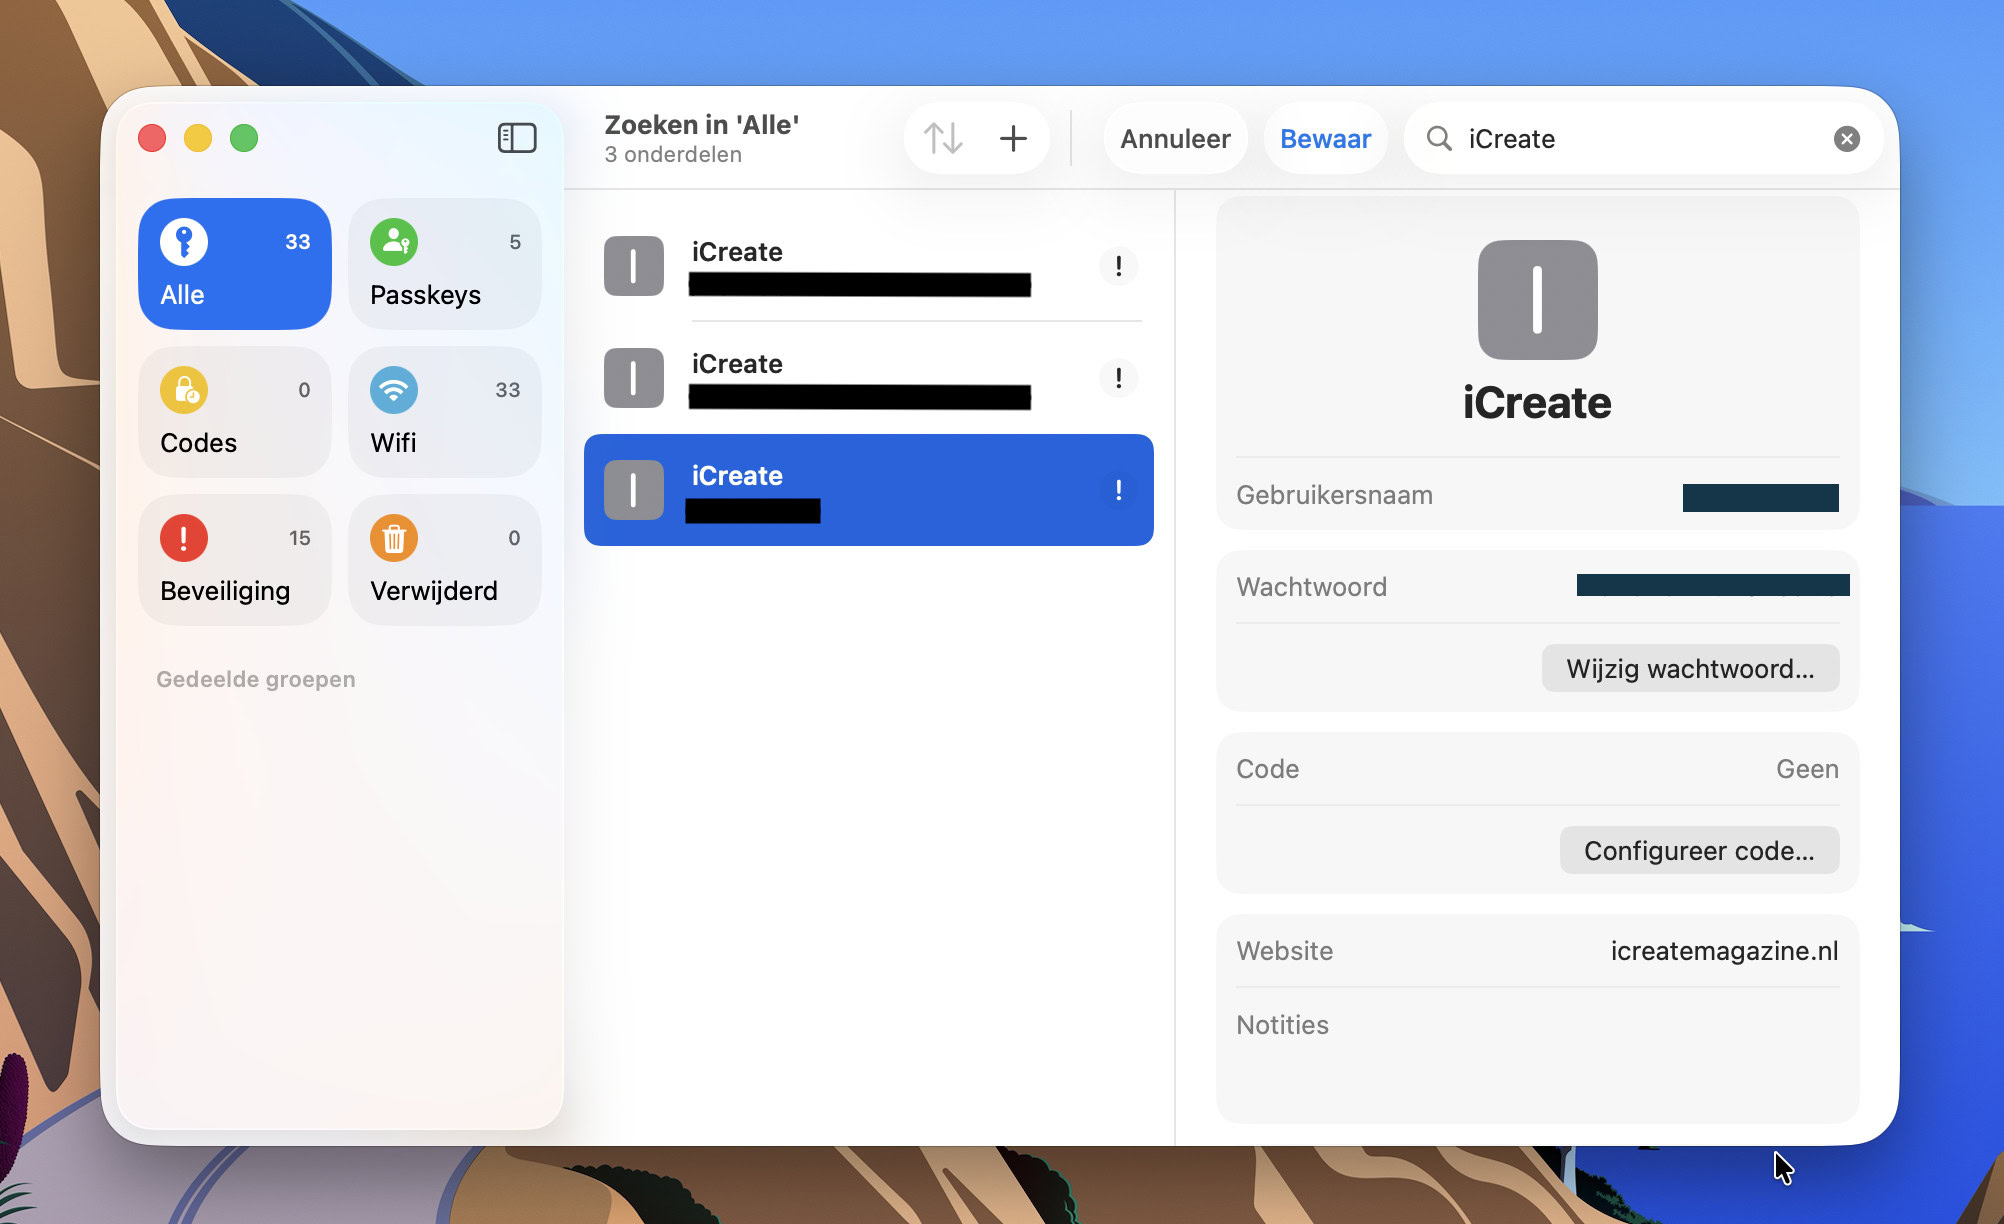
Task: Click the selected iCreate entry's gray icon
Action: [x=634, y=490]
